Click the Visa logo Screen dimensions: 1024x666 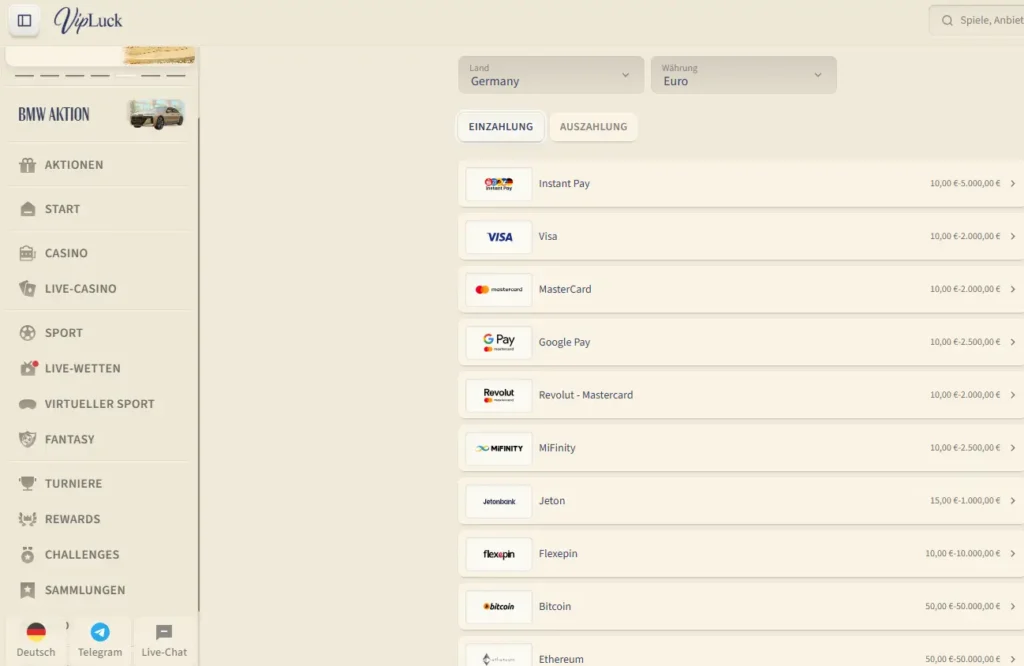coord(499,237)
